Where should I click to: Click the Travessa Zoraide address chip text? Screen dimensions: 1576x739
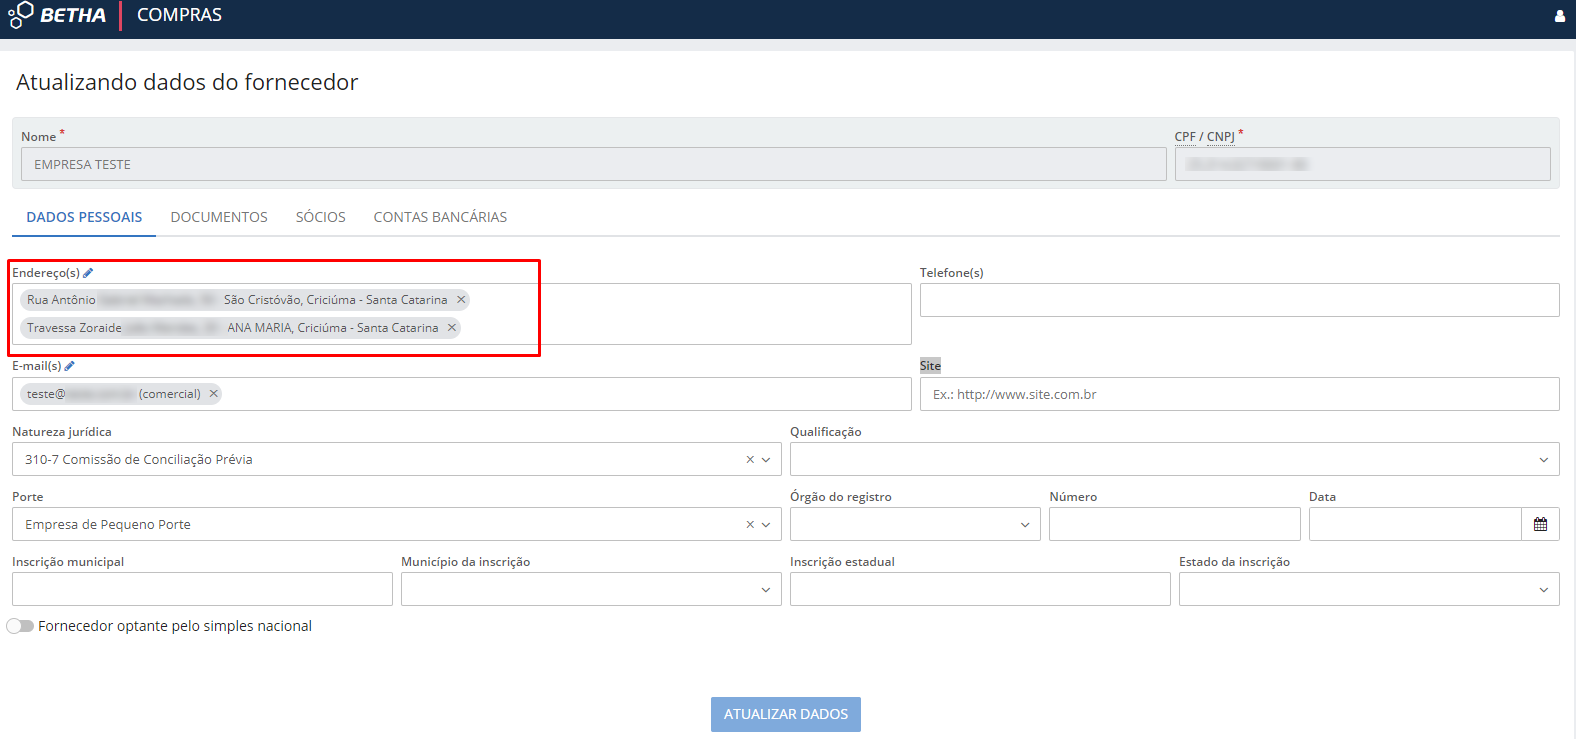pos(232,328)
